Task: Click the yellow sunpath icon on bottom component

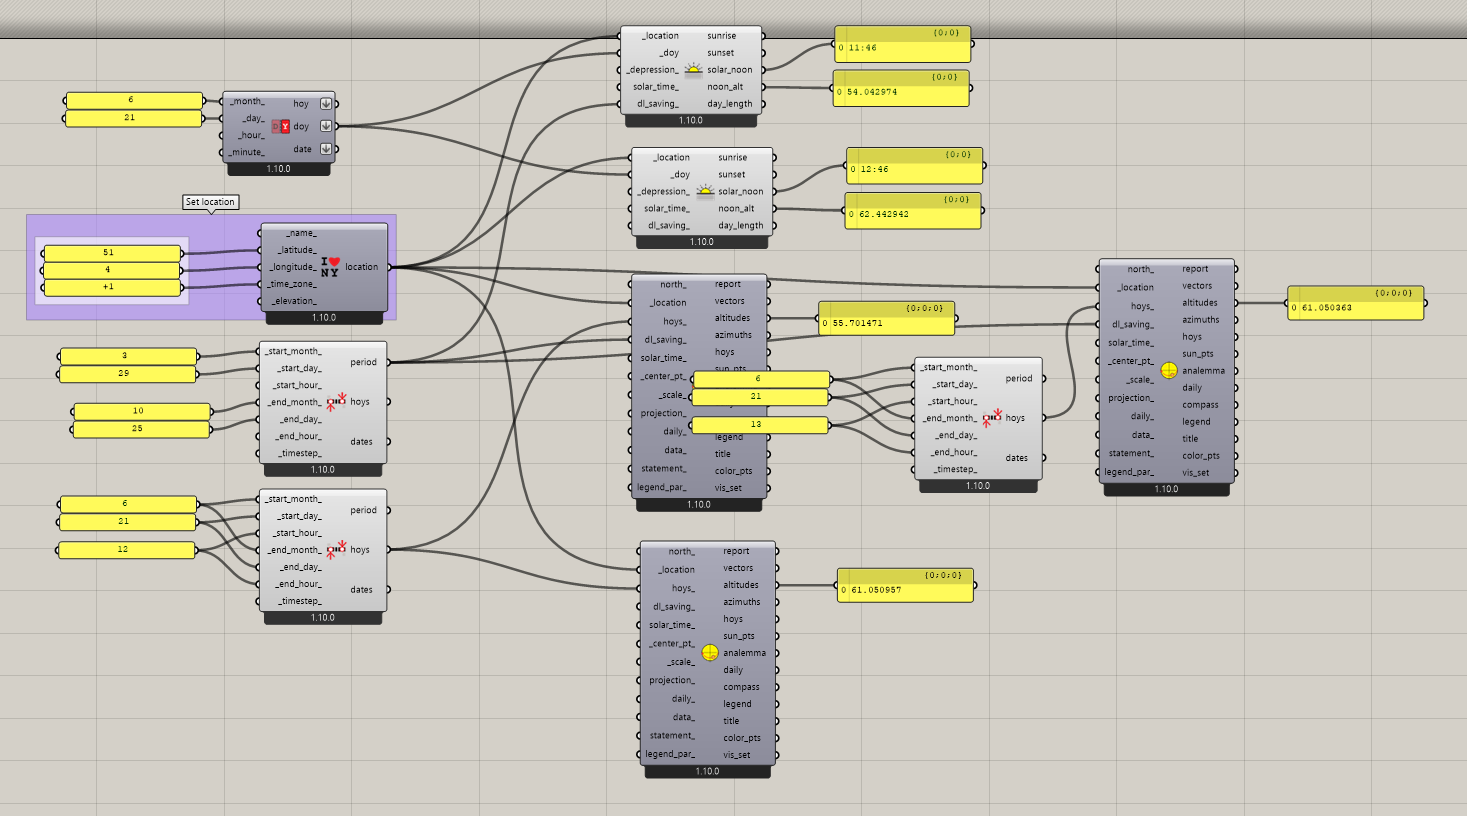Action: coord(709,653)
